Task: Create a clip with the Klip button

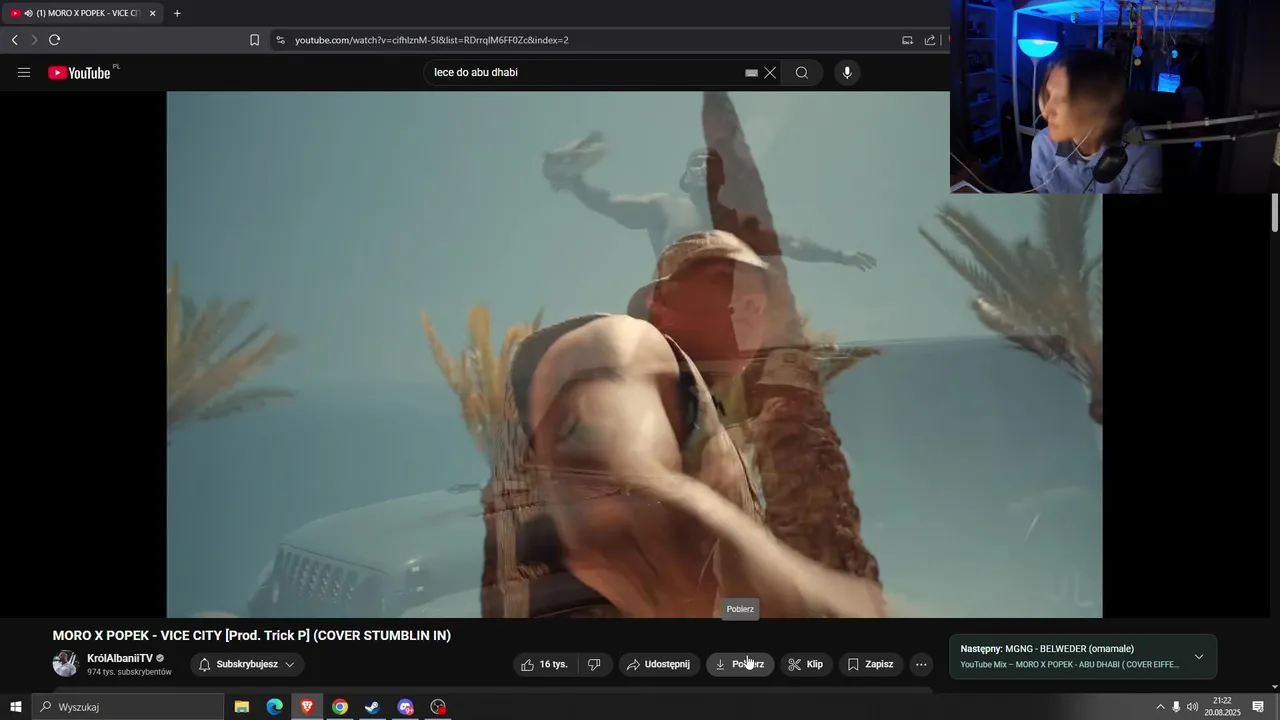Action: point(805,664)
